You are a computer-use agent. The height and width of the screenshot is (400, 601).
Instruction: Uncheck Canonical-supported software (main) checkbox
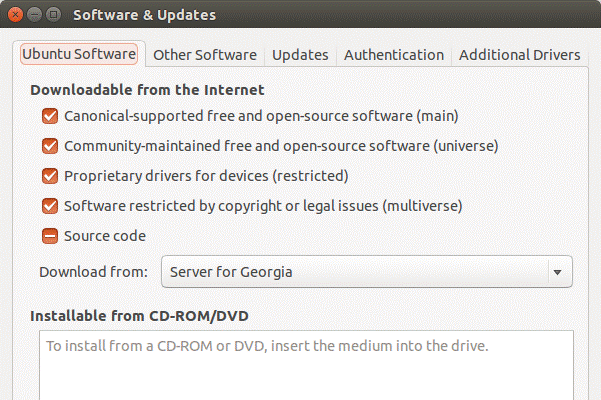point(50,116)
